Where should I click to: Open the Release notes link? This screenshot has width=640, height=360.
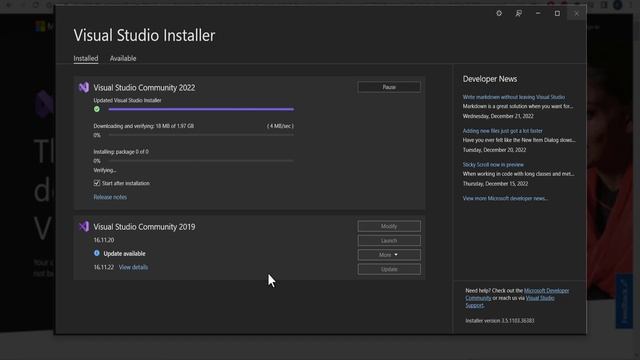tap(110, 197)
